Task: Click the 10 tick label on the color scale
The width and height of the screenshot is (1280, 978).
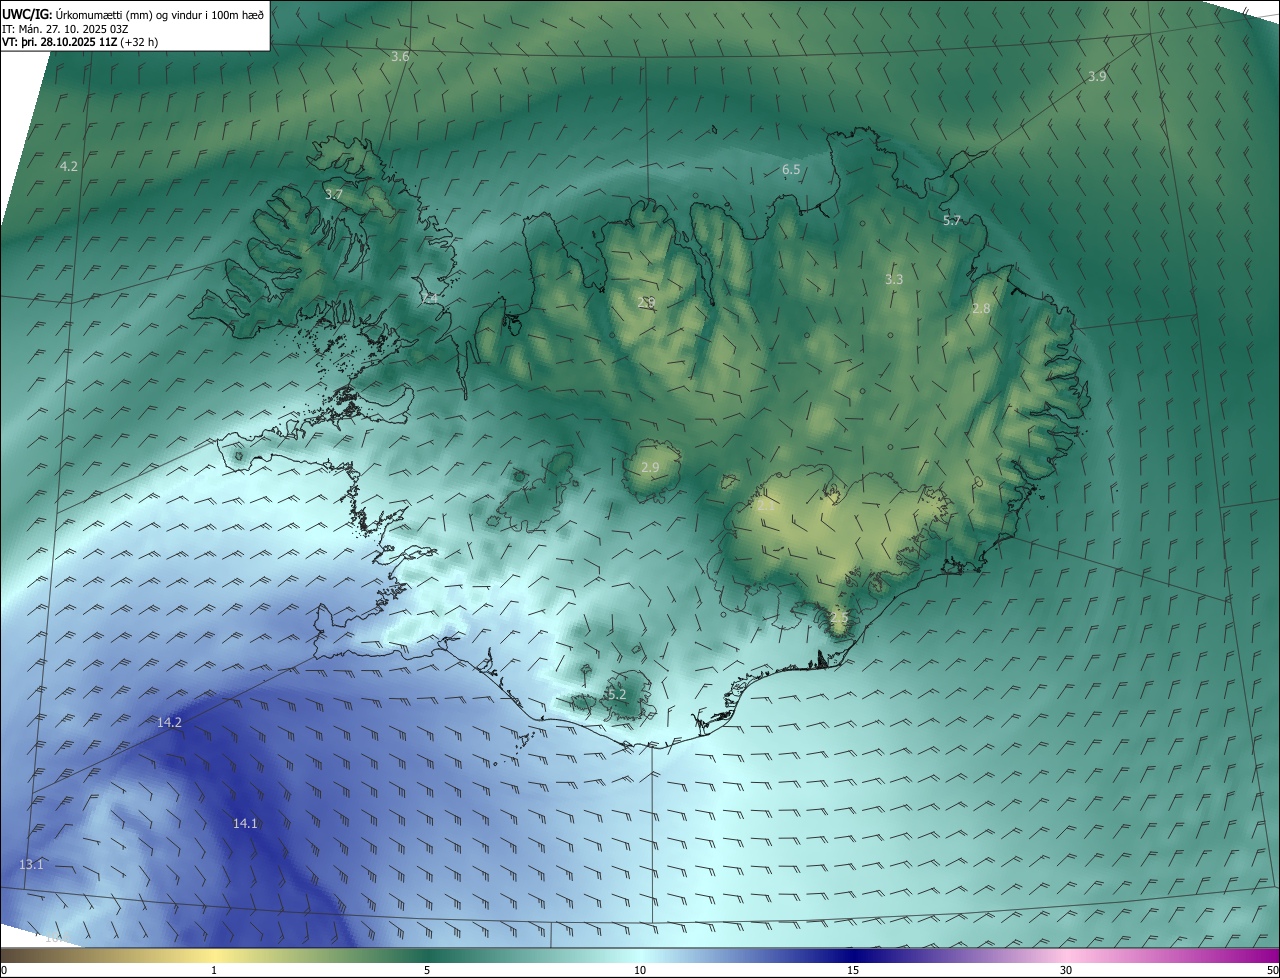Action: (640, 970)
